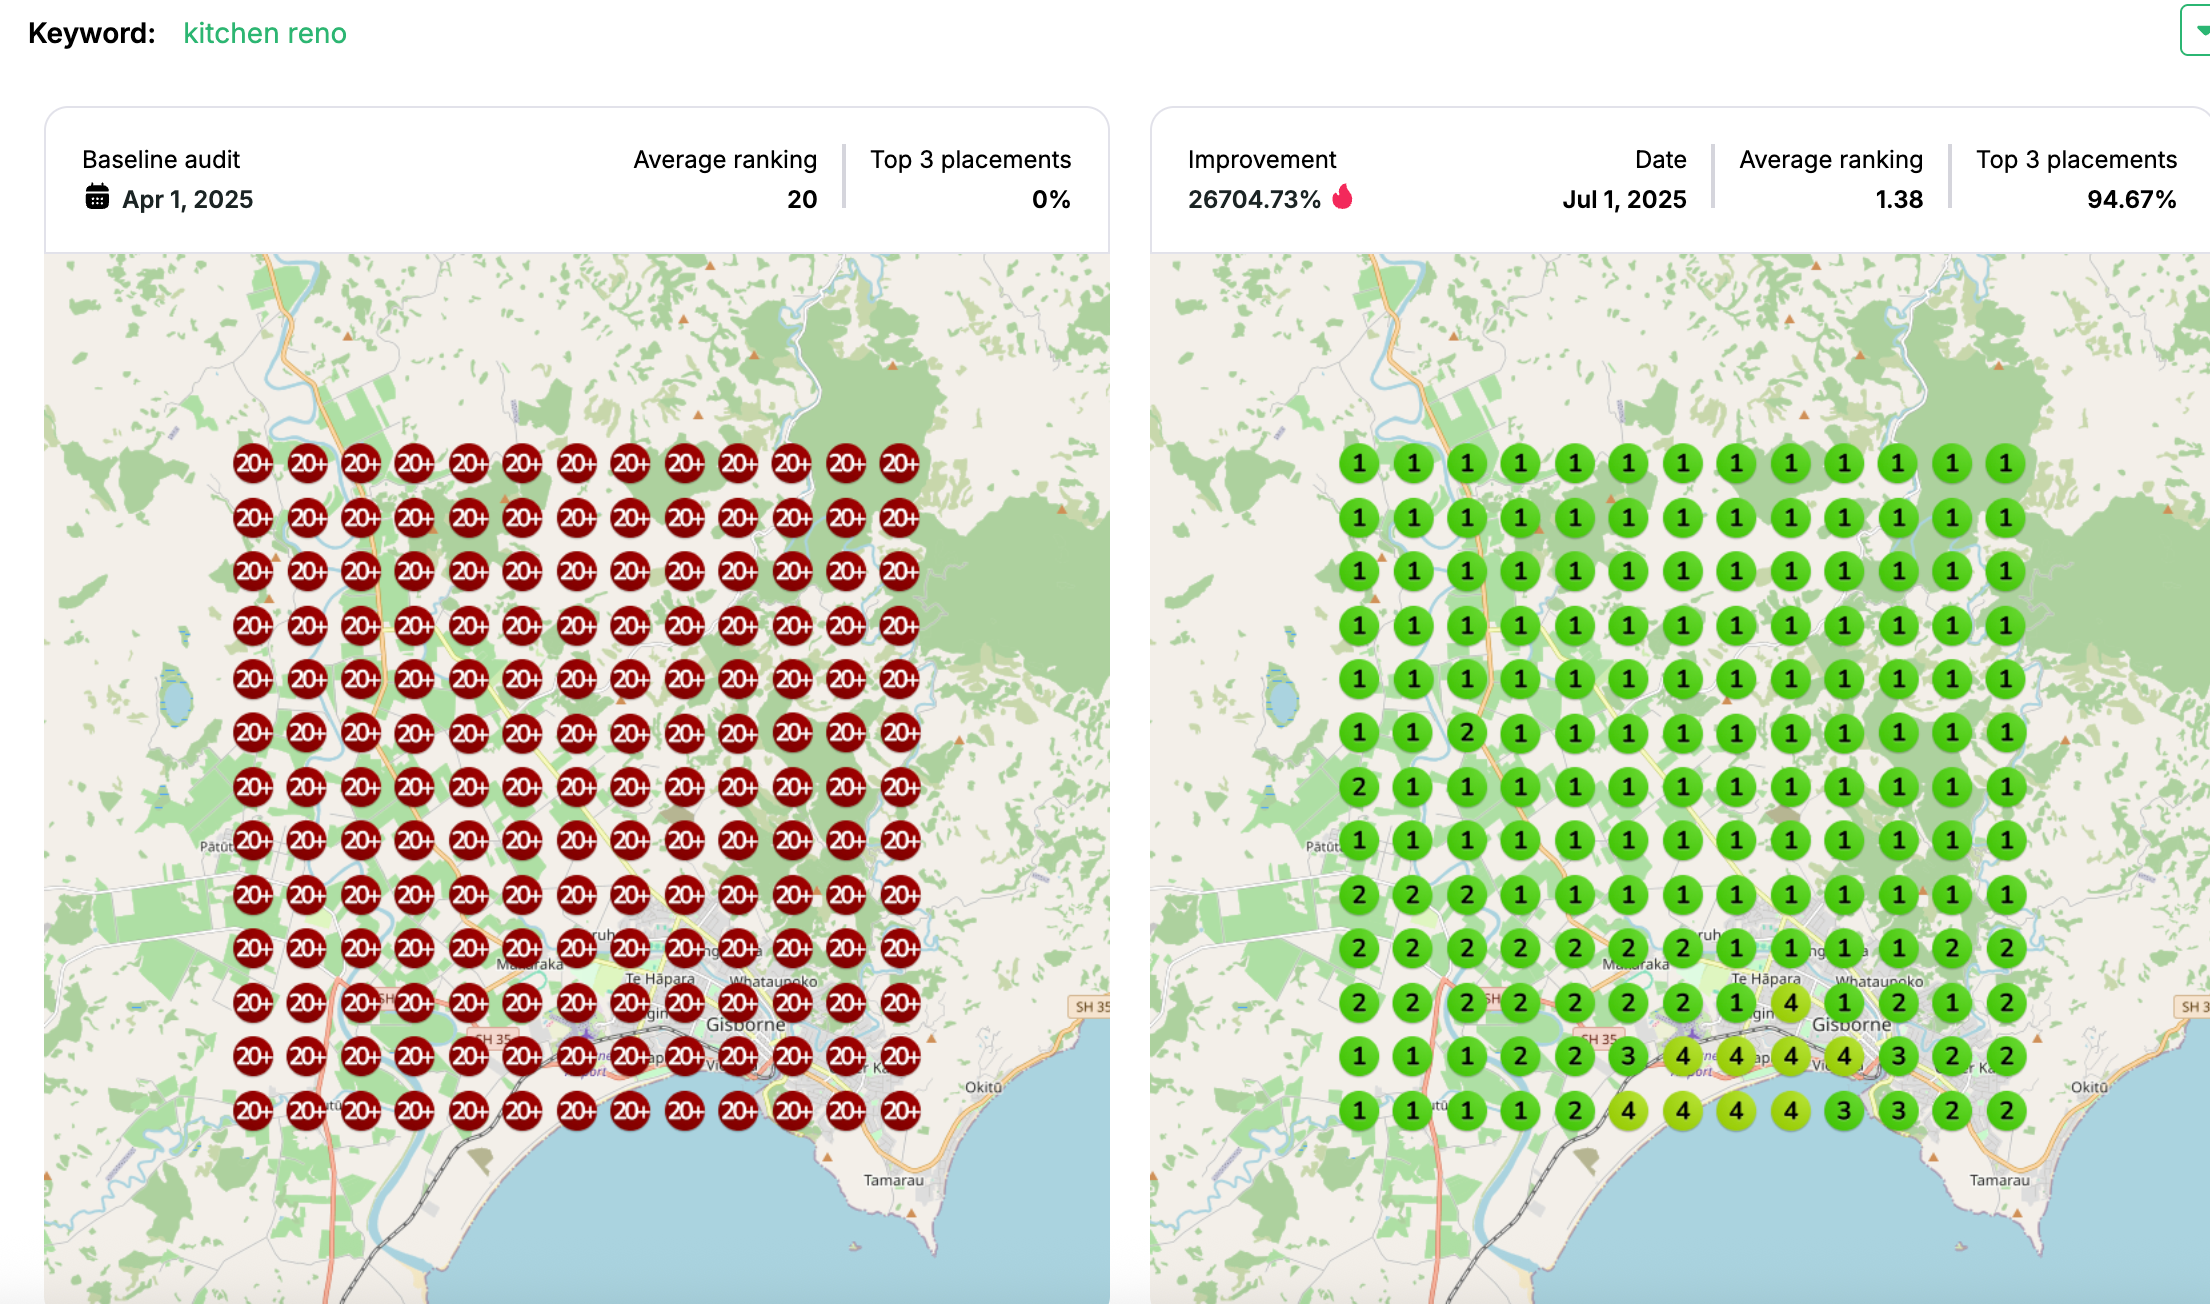Click the Tamarau label on the baseline map
Viewport: 2210px width, 1304px height.
coord(894,1180)
